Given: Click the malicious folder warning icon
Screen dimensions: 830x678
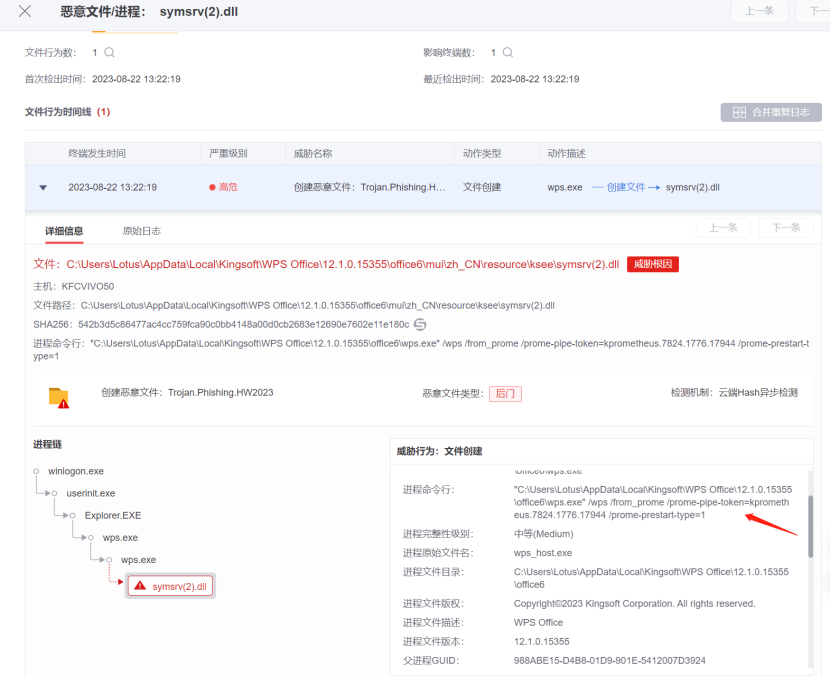Looking at the screenshot, I should 60,397.
